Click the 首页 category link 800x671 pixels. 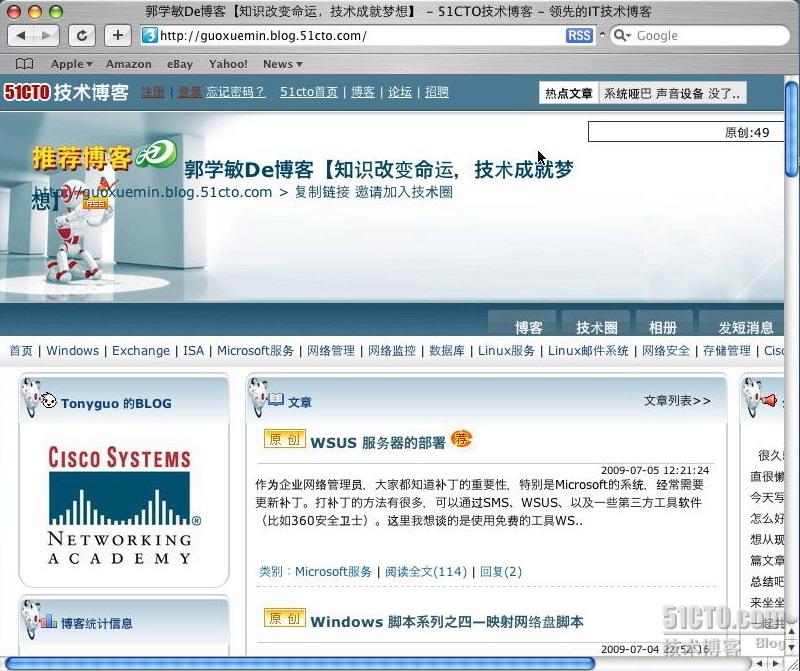click(21, 351)
